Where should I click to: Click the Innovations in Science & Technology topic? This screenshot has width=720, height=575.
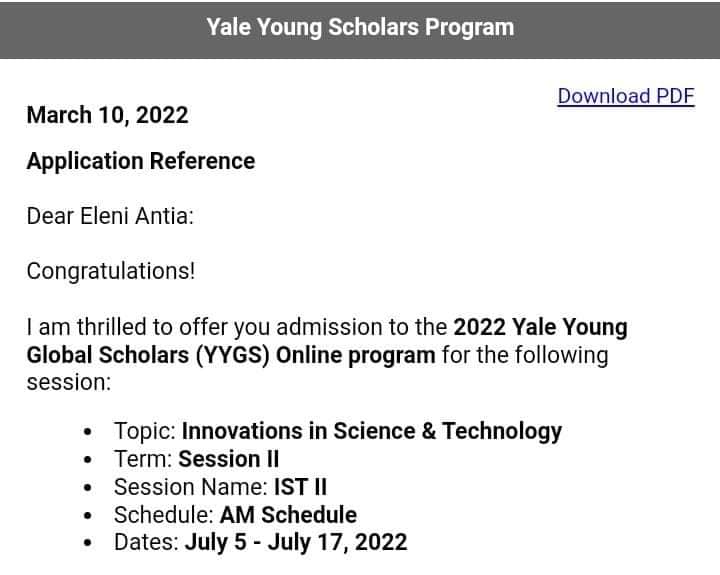[371, 431]
